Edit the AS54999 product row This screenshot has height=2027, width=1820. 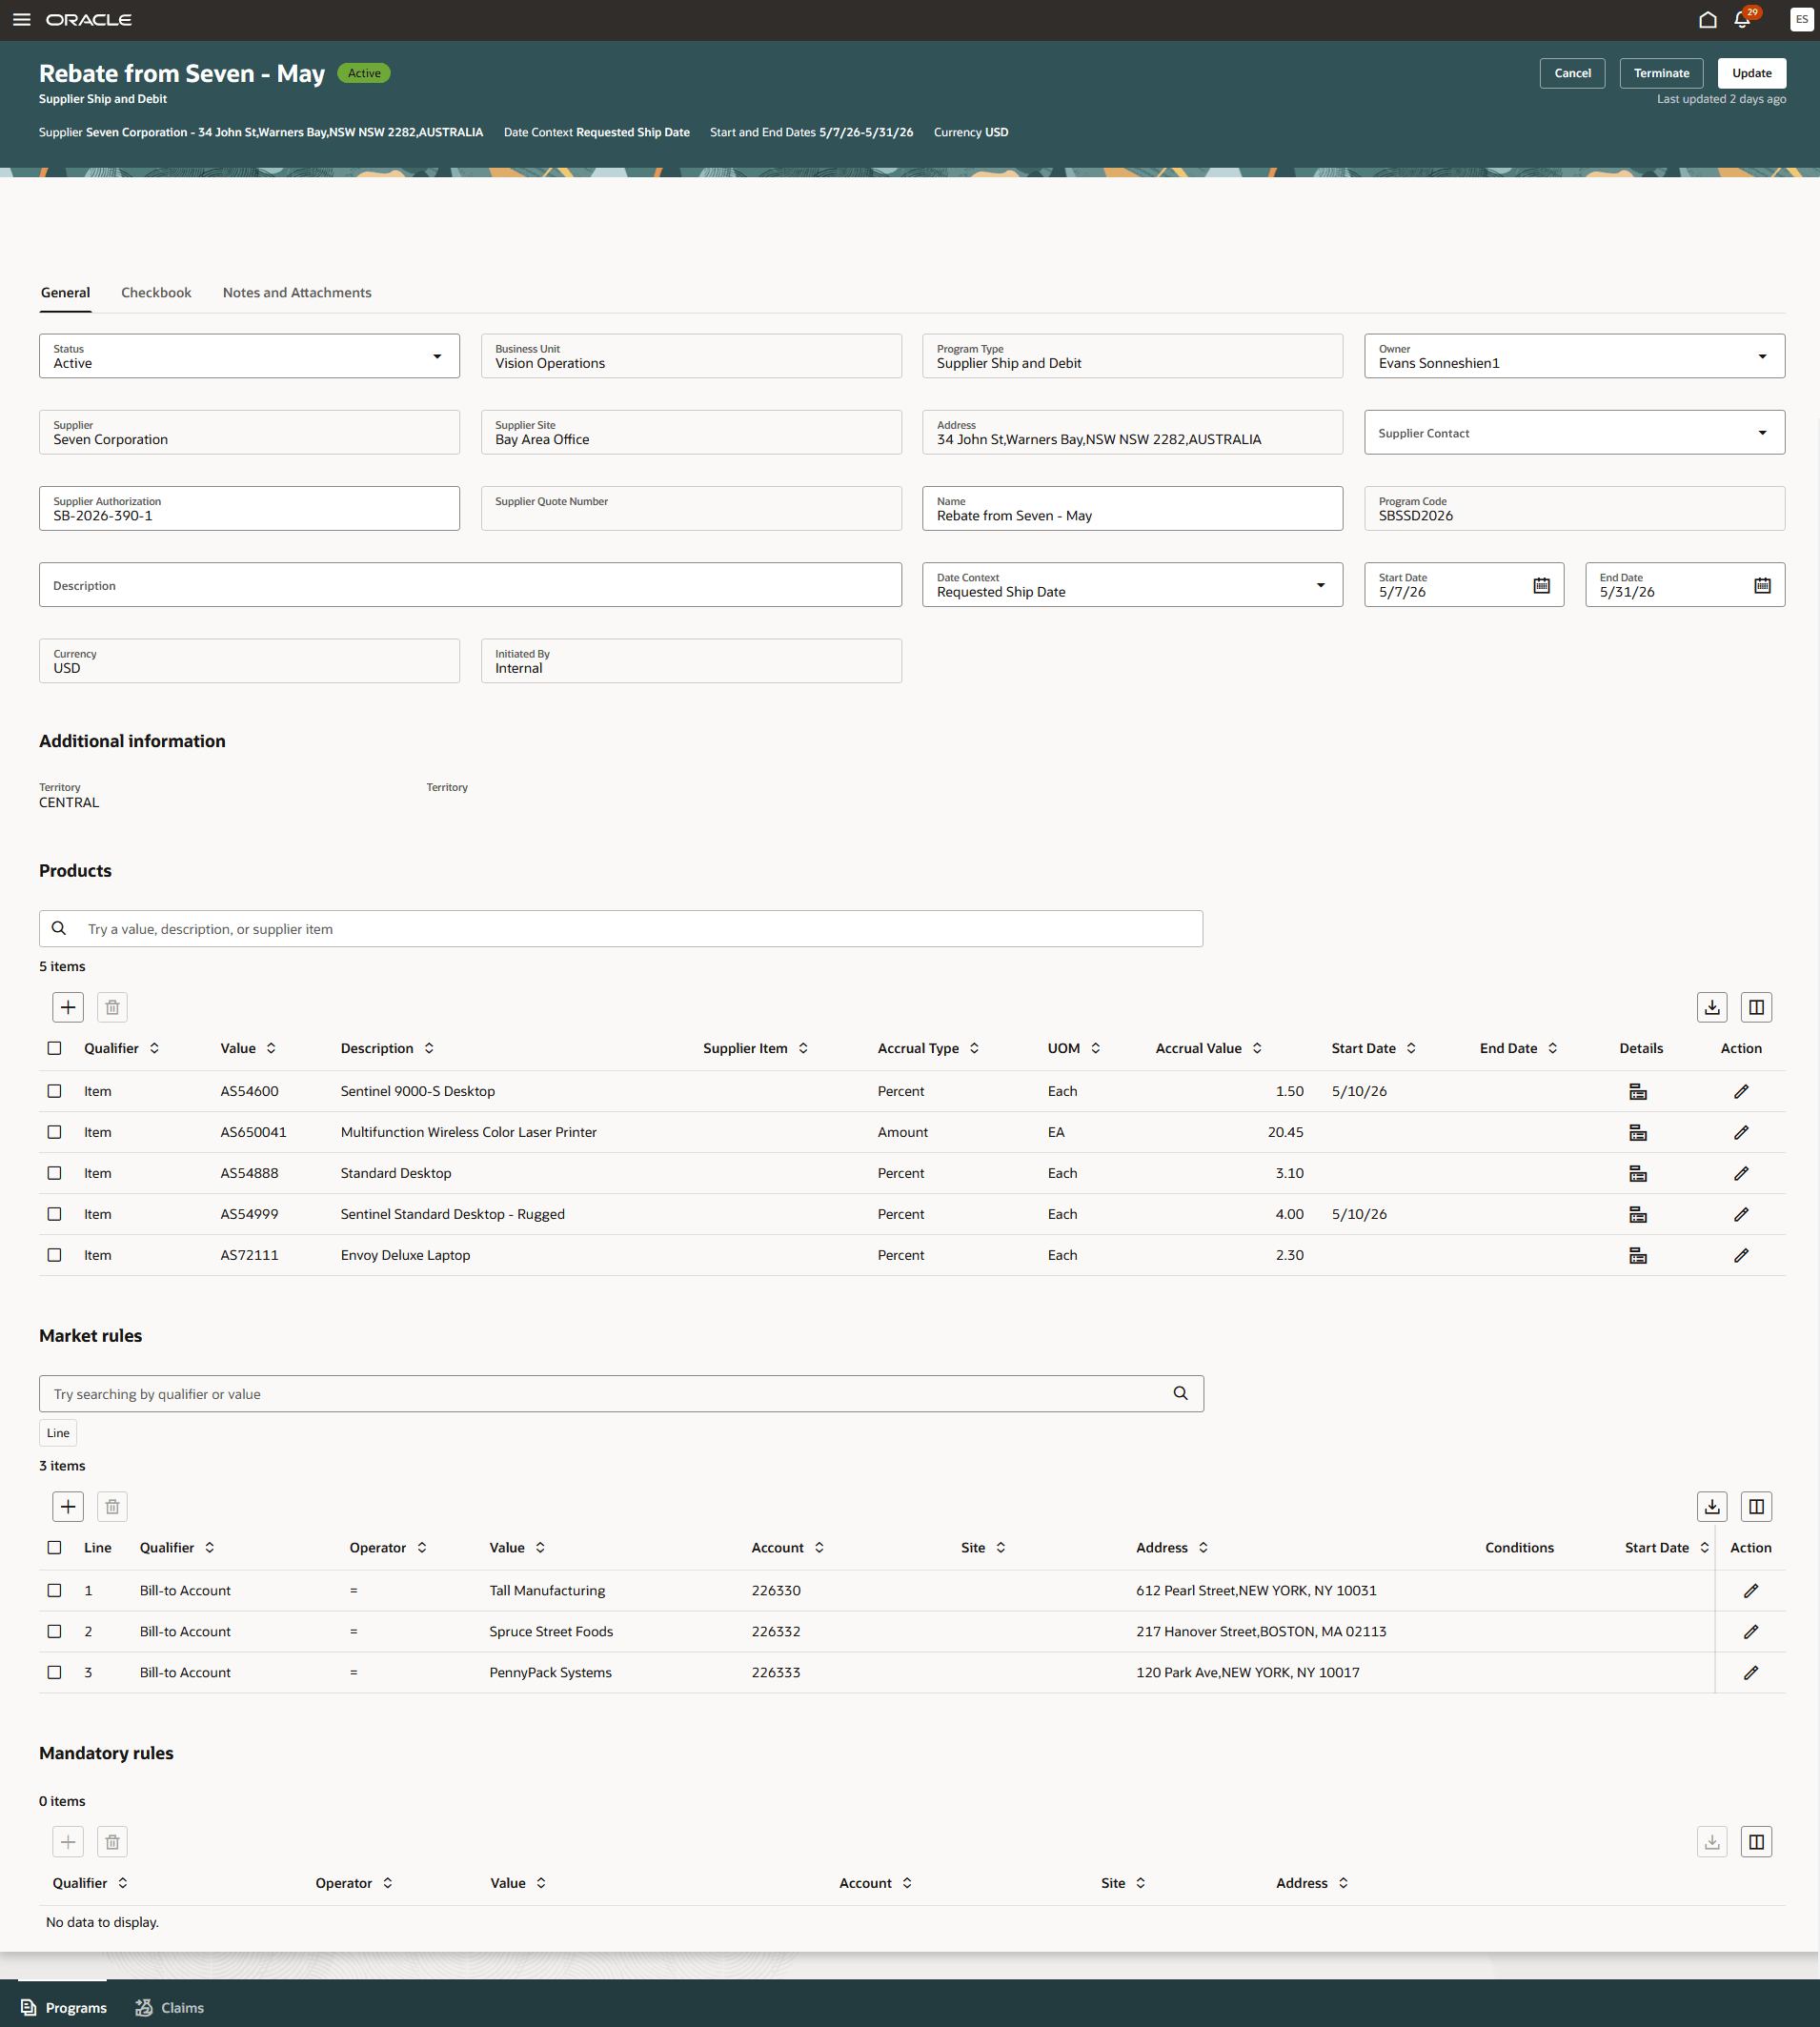click(x=1741, y=1214)
